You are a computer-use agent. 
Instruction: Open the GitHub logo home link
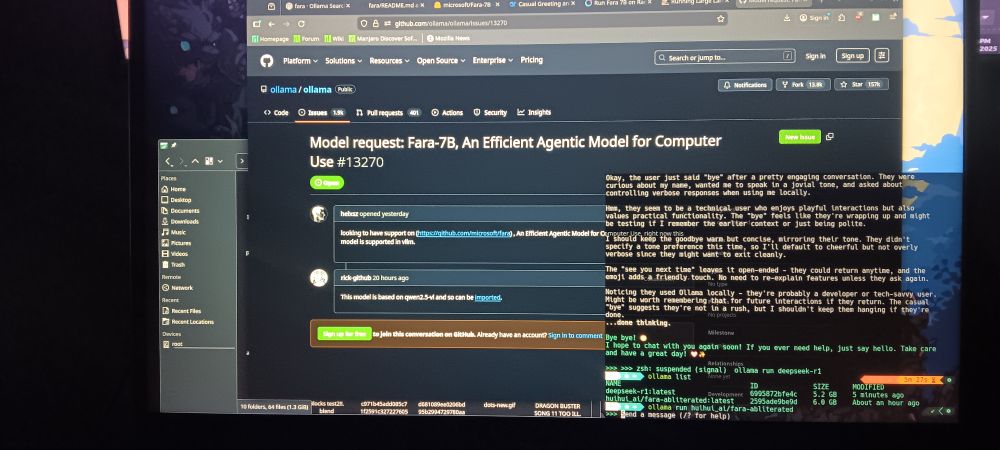[267, 61]
